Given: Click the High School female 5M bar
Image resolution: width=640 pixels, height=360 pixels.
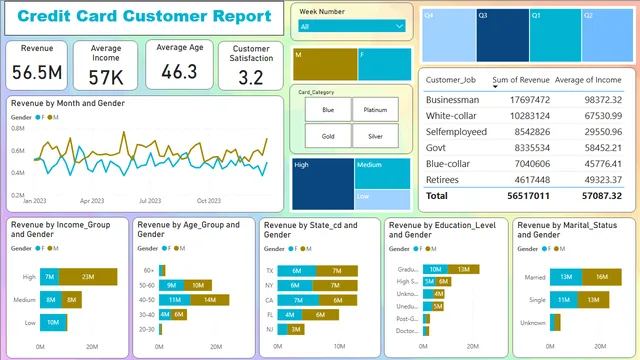Looking at the screenshot, I should 429,282.
